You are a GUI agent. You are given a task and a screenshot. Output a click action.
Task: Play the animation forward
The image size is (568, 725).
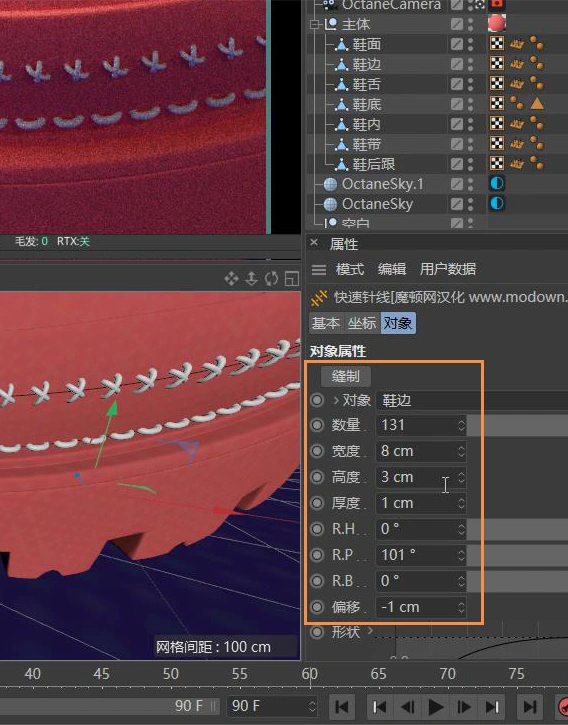coord(435,707)
